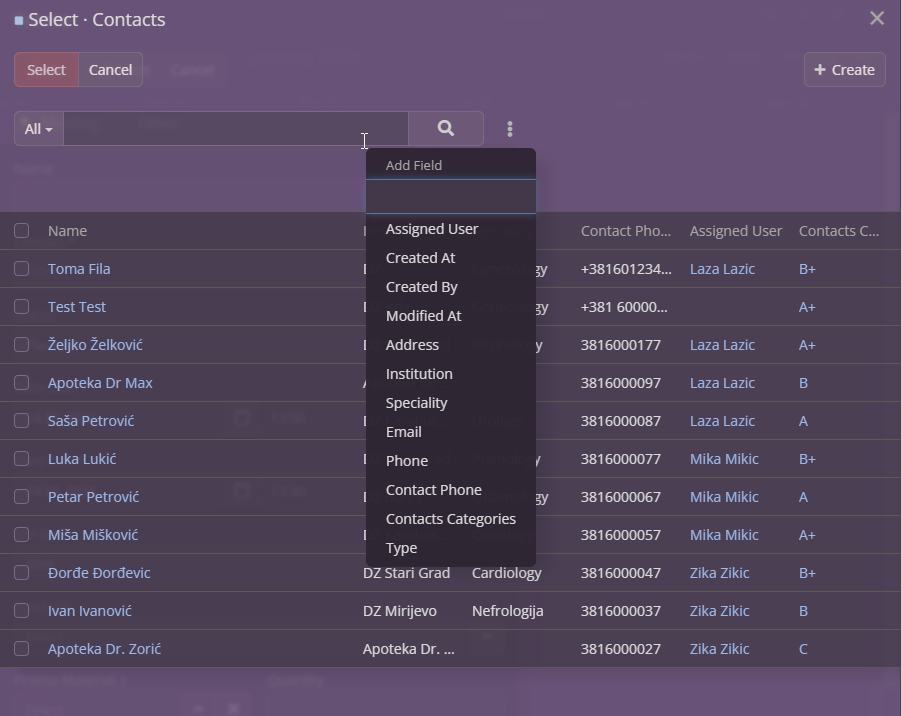Click the Cancel button

pyautogui.click(x=110, y=70)
